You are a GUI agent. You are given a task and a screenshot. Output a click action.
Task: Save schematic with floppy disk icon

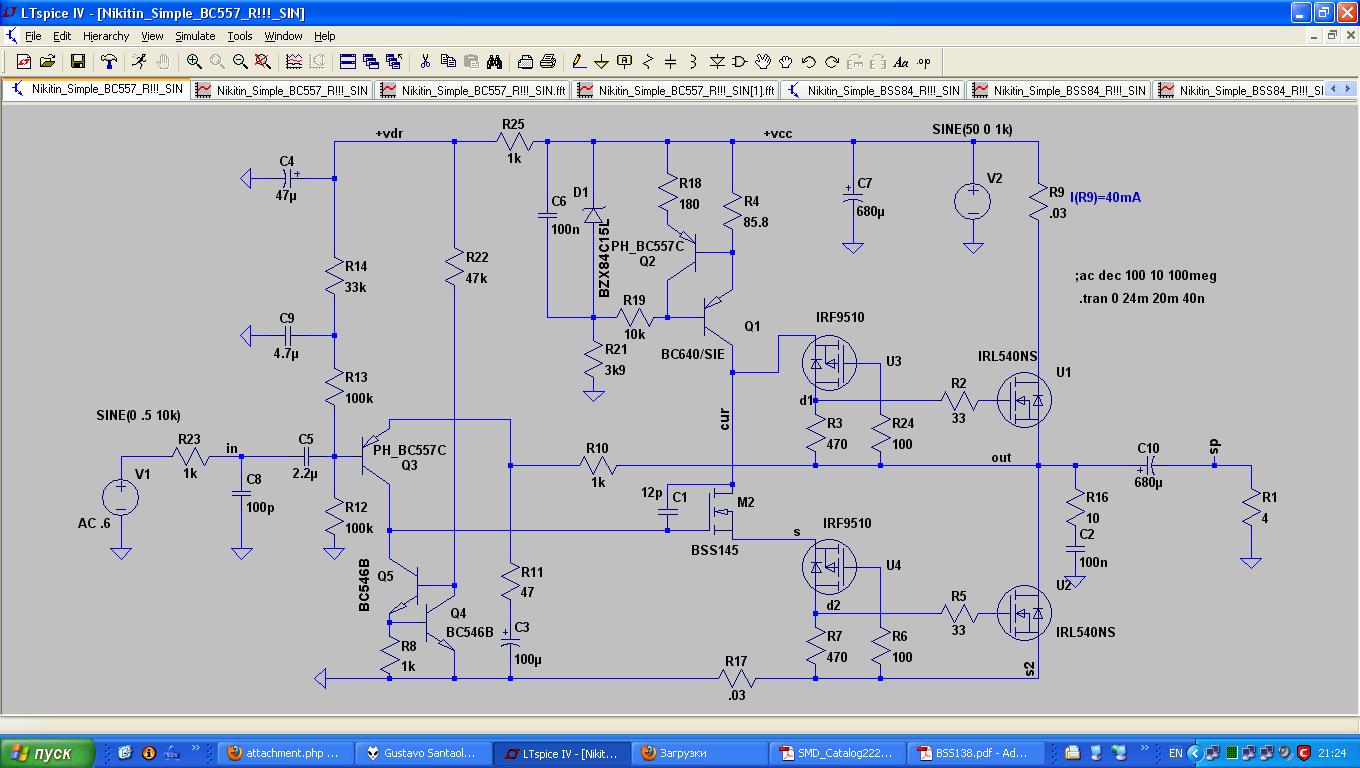77,62
